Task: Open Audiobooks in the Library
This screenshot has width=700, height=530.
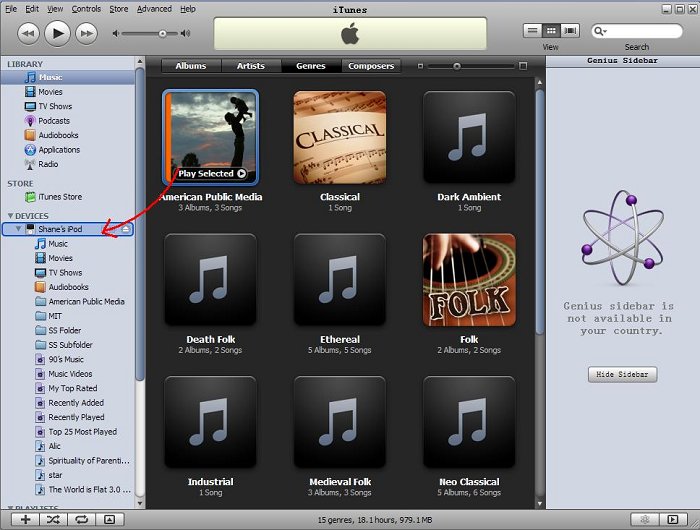Action: tap(68, 135)
